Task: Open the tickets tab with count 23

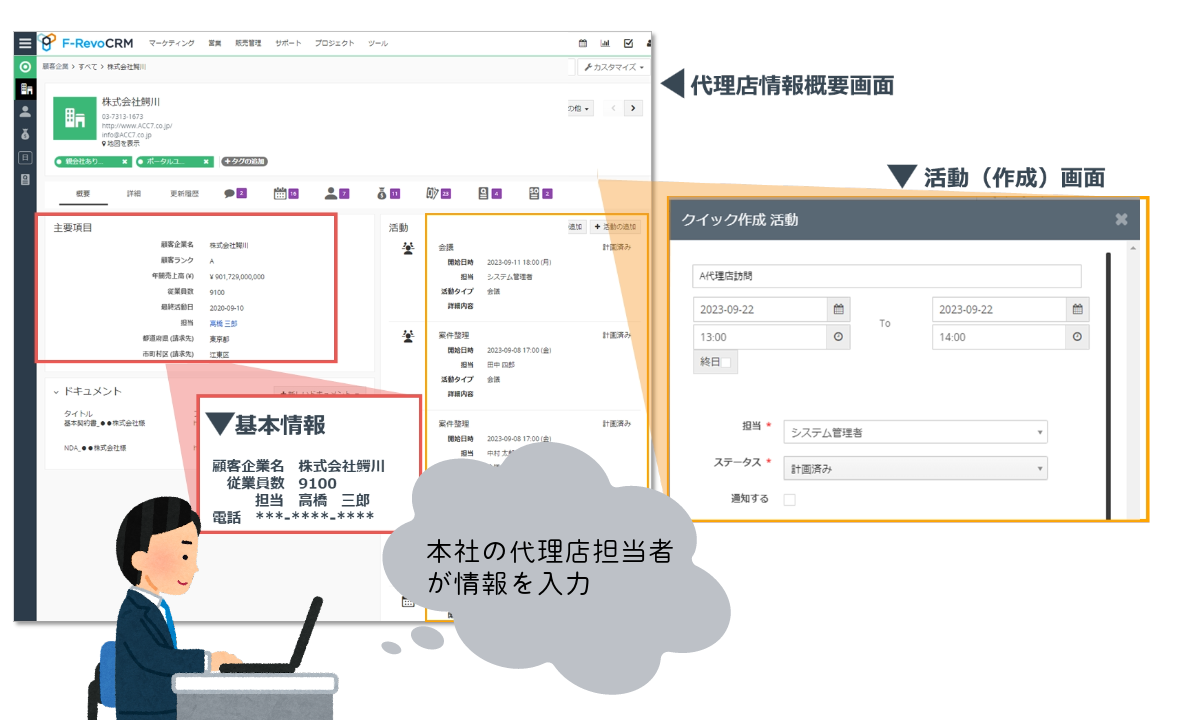Action: click(439, 193)
